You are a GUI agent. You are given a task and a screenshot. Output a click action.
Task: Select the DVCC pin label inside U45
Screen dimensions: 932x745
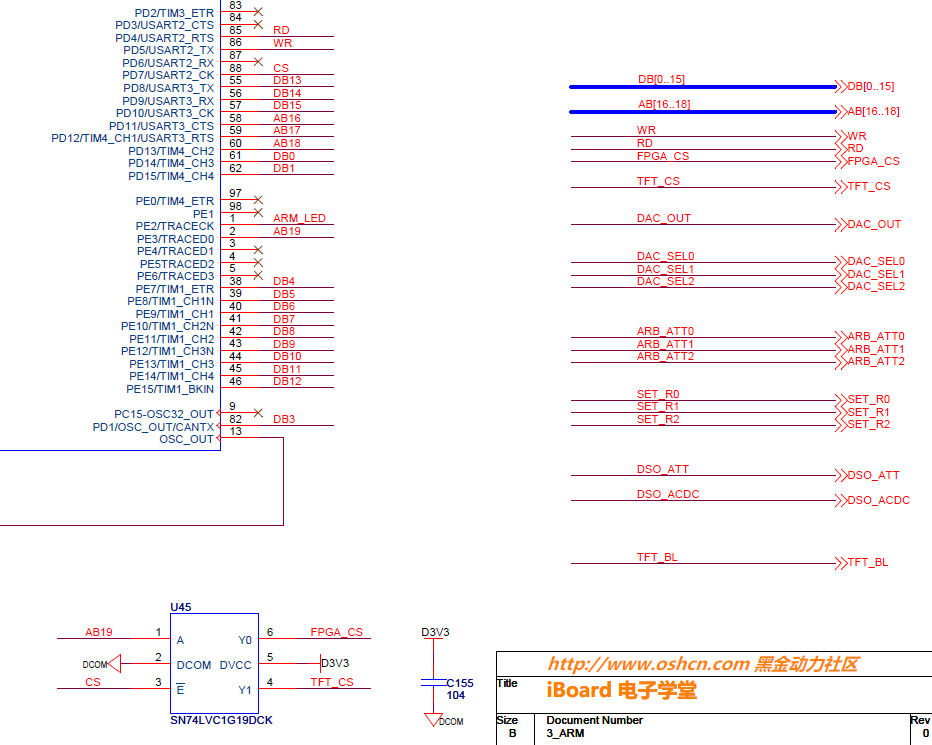click(x=235, y=665)
